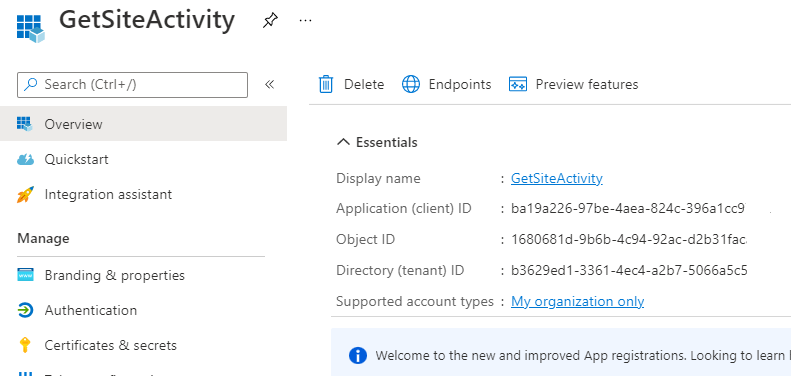
Task: Click the Integration assistant rocket icon
Action: 25,194
